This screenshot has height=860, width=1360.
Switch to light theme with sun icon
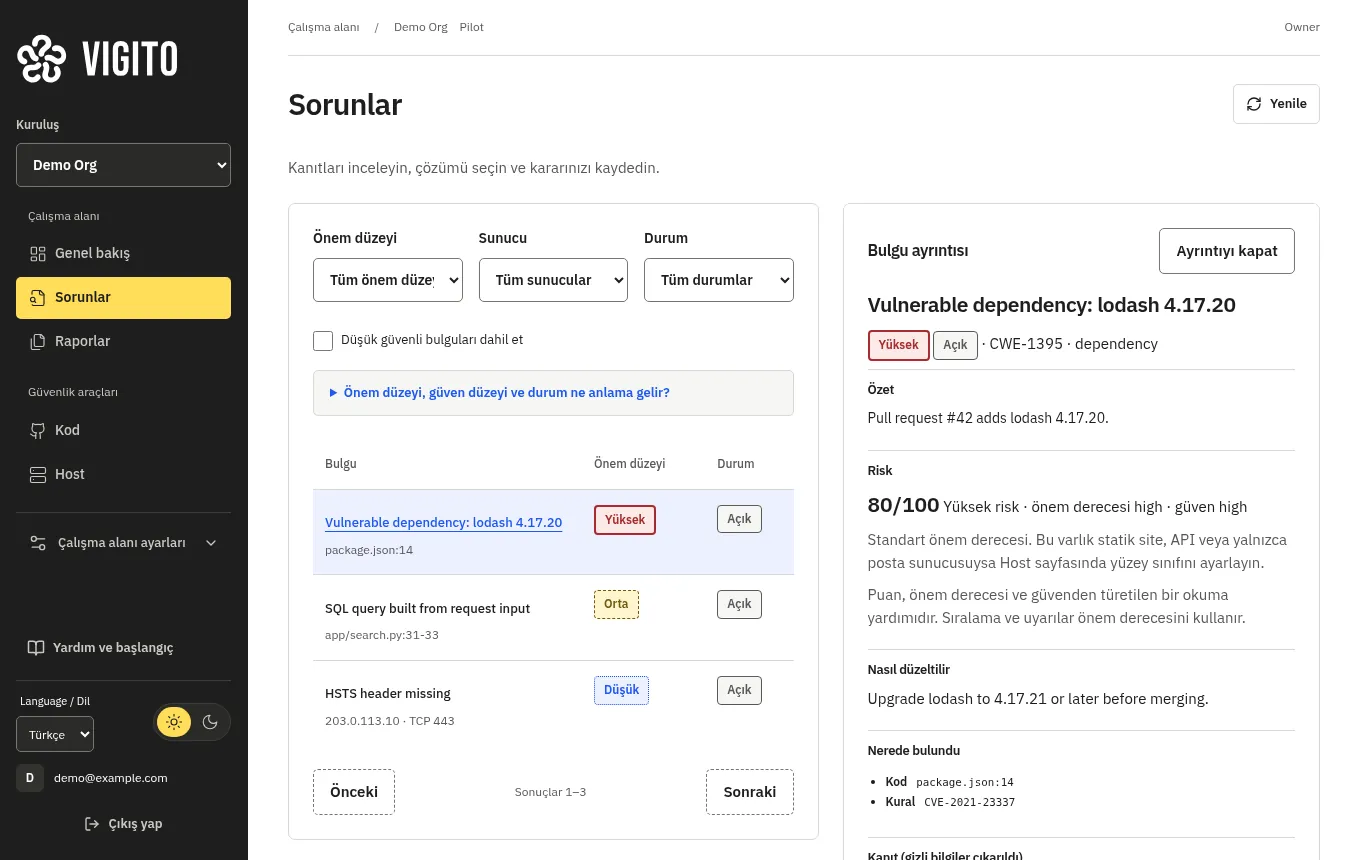tap(174, 722)
